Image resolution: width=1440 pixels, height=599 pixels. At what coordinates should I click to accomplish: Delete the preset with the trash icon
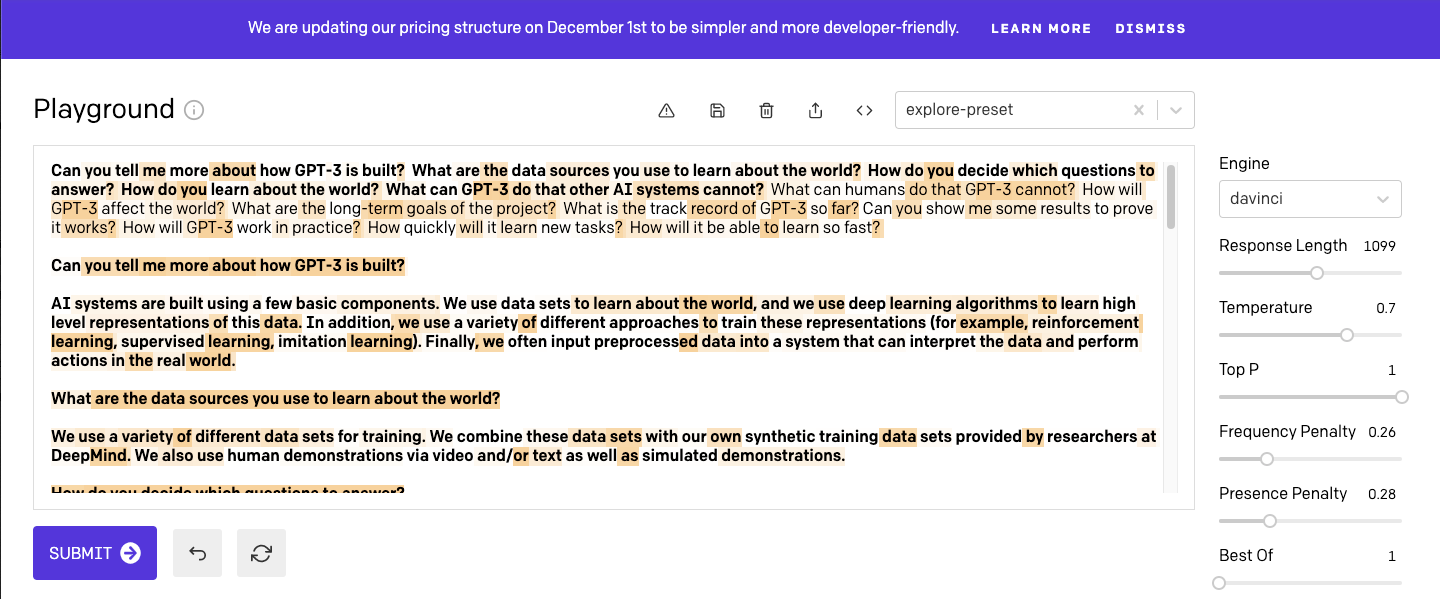pos(766,111)
